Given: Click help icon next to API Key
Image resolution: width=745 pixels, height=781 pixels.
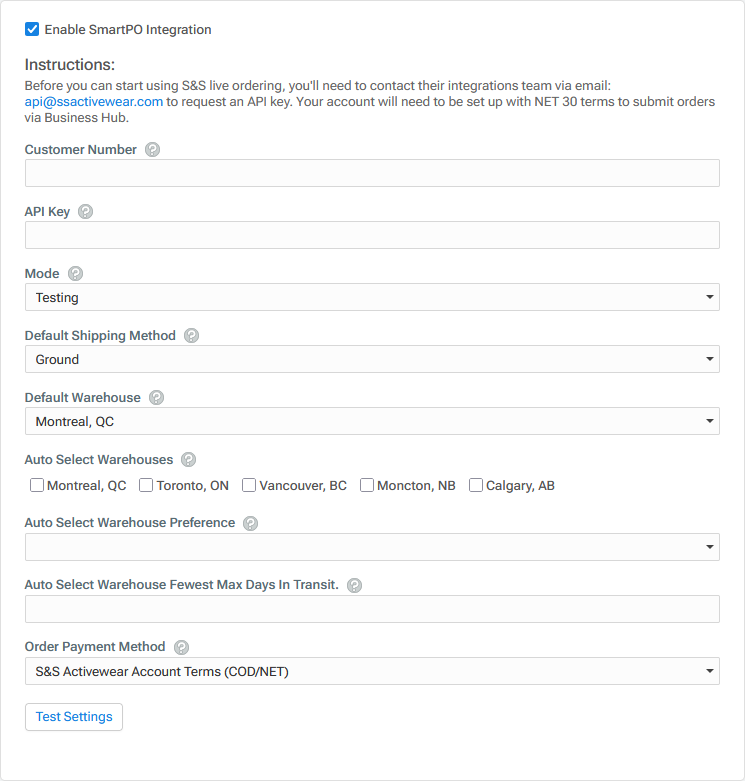Looking at the screenshot, I should (x=86, y=212).
